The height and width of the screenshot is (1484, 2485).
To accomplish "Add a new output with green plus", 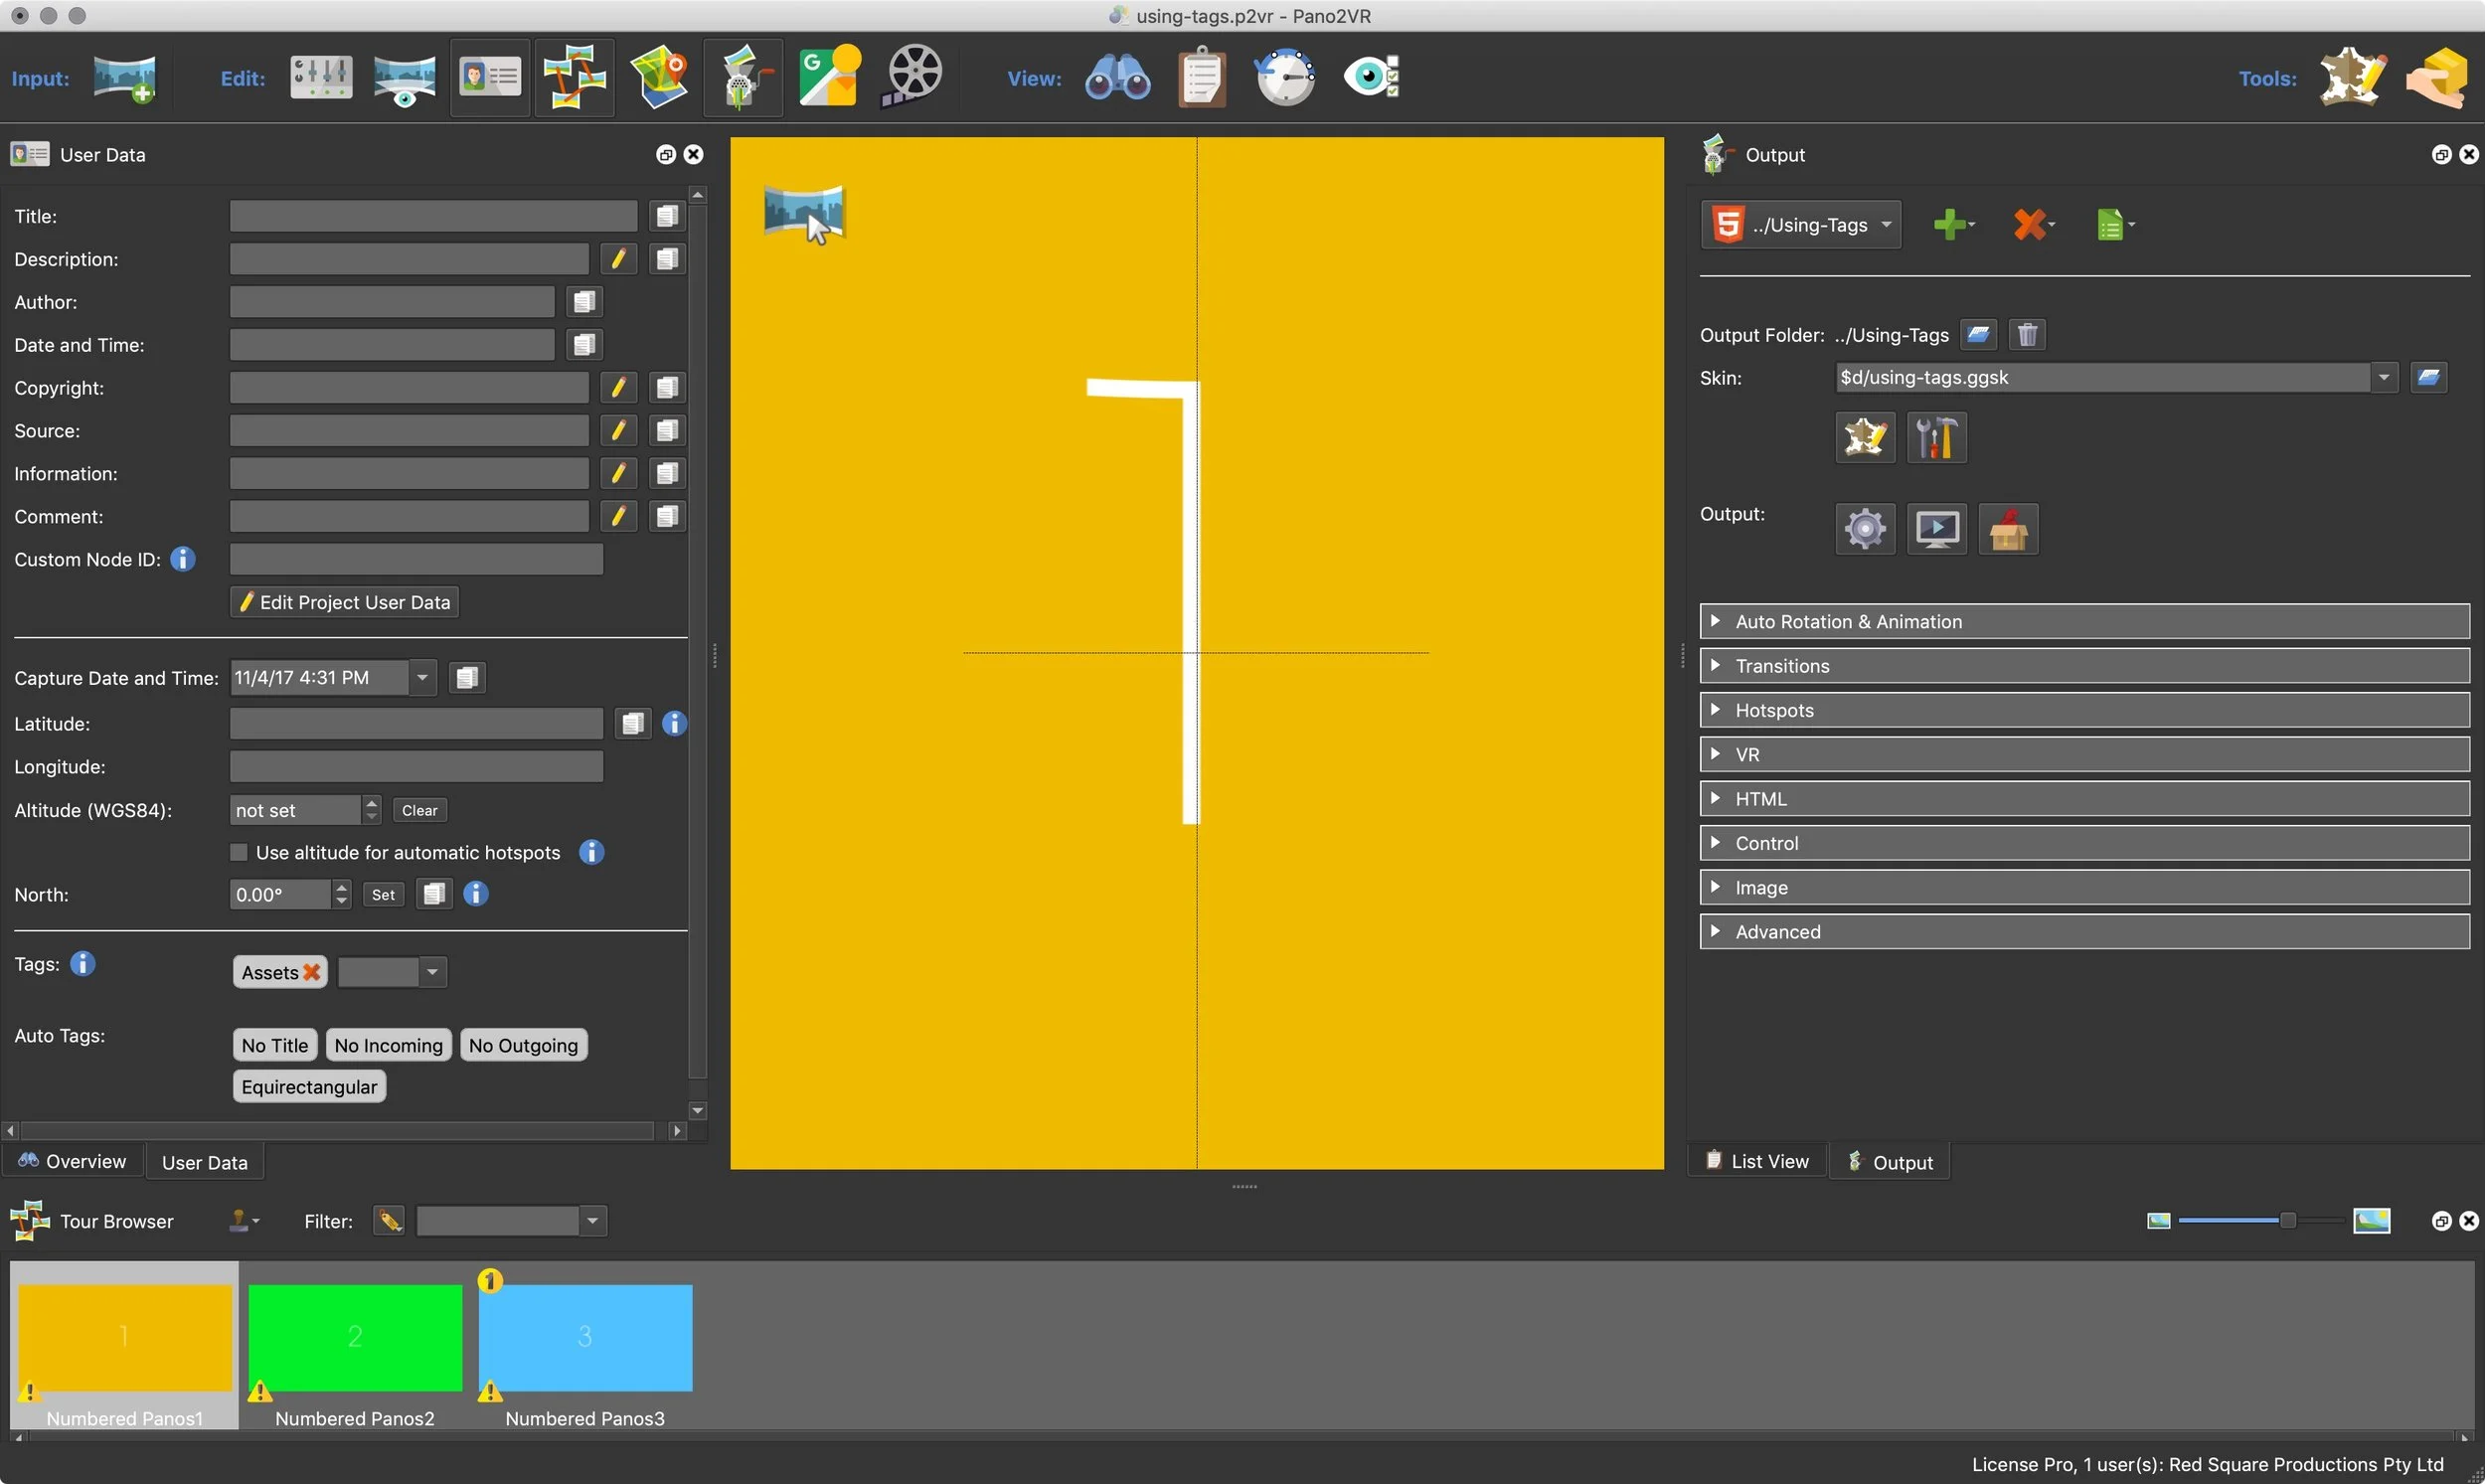I will coord(1953,224).
